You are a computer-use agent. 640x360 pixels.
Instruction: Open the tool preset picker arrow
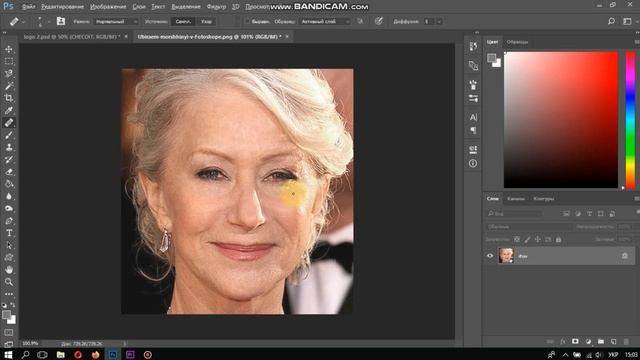[x=23, y=22]
